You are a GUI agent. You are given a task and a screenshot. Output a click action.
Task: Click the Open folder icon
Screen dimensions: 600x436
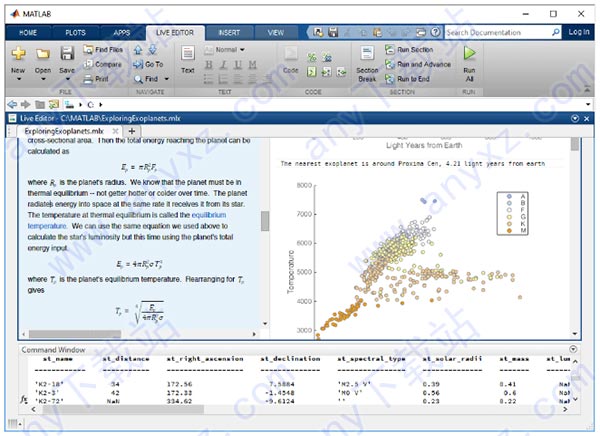pyautogui.click(x=43, y=54)
